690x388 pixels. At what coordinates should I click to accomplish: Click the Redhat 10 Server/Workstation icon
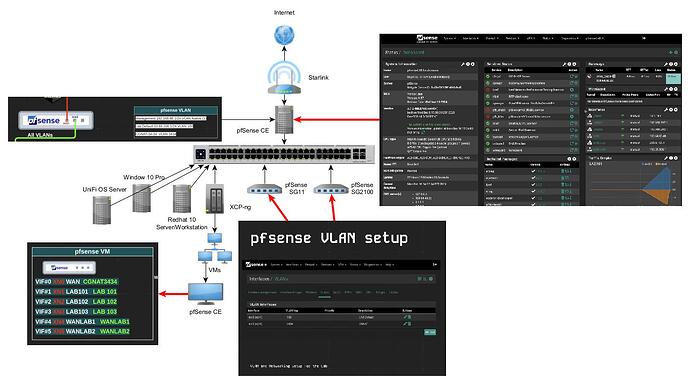click(x=182, y=198)
